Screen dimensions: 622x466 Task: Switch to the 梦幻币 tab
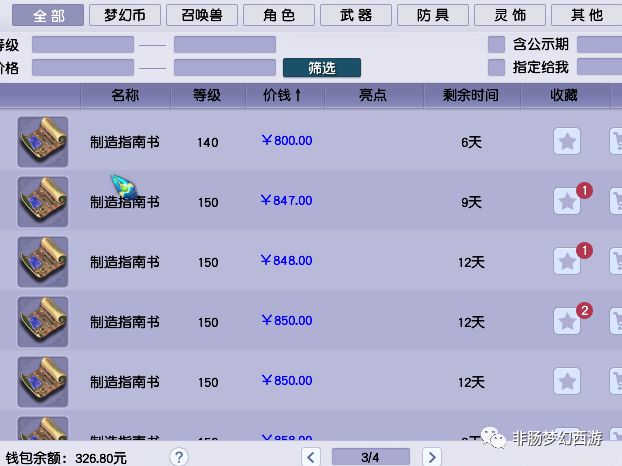point(125,15)
